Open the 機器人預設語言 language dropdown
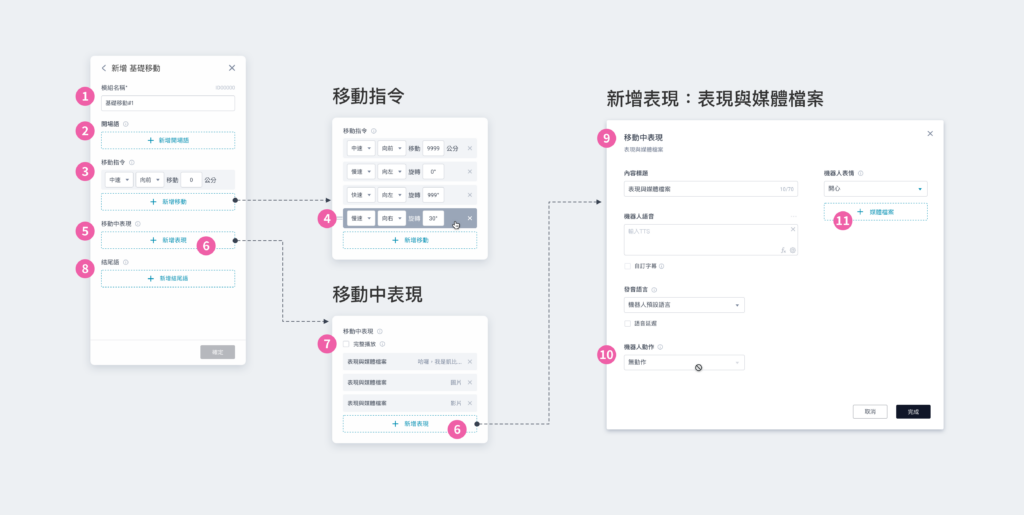 [x=684, y=305]
